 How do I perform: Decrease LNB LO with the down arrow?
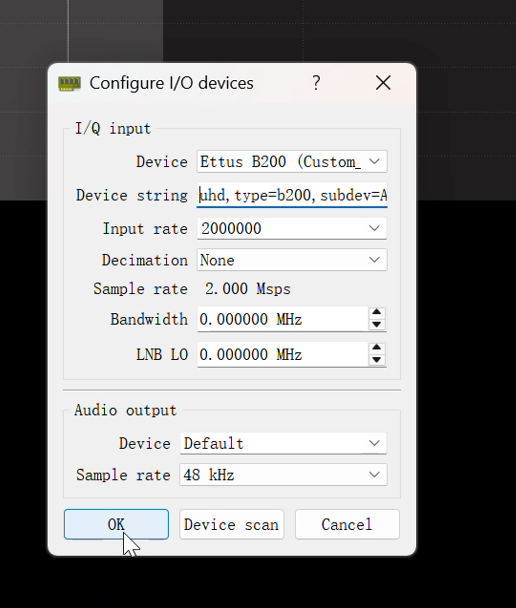click(x=376, y=360)
